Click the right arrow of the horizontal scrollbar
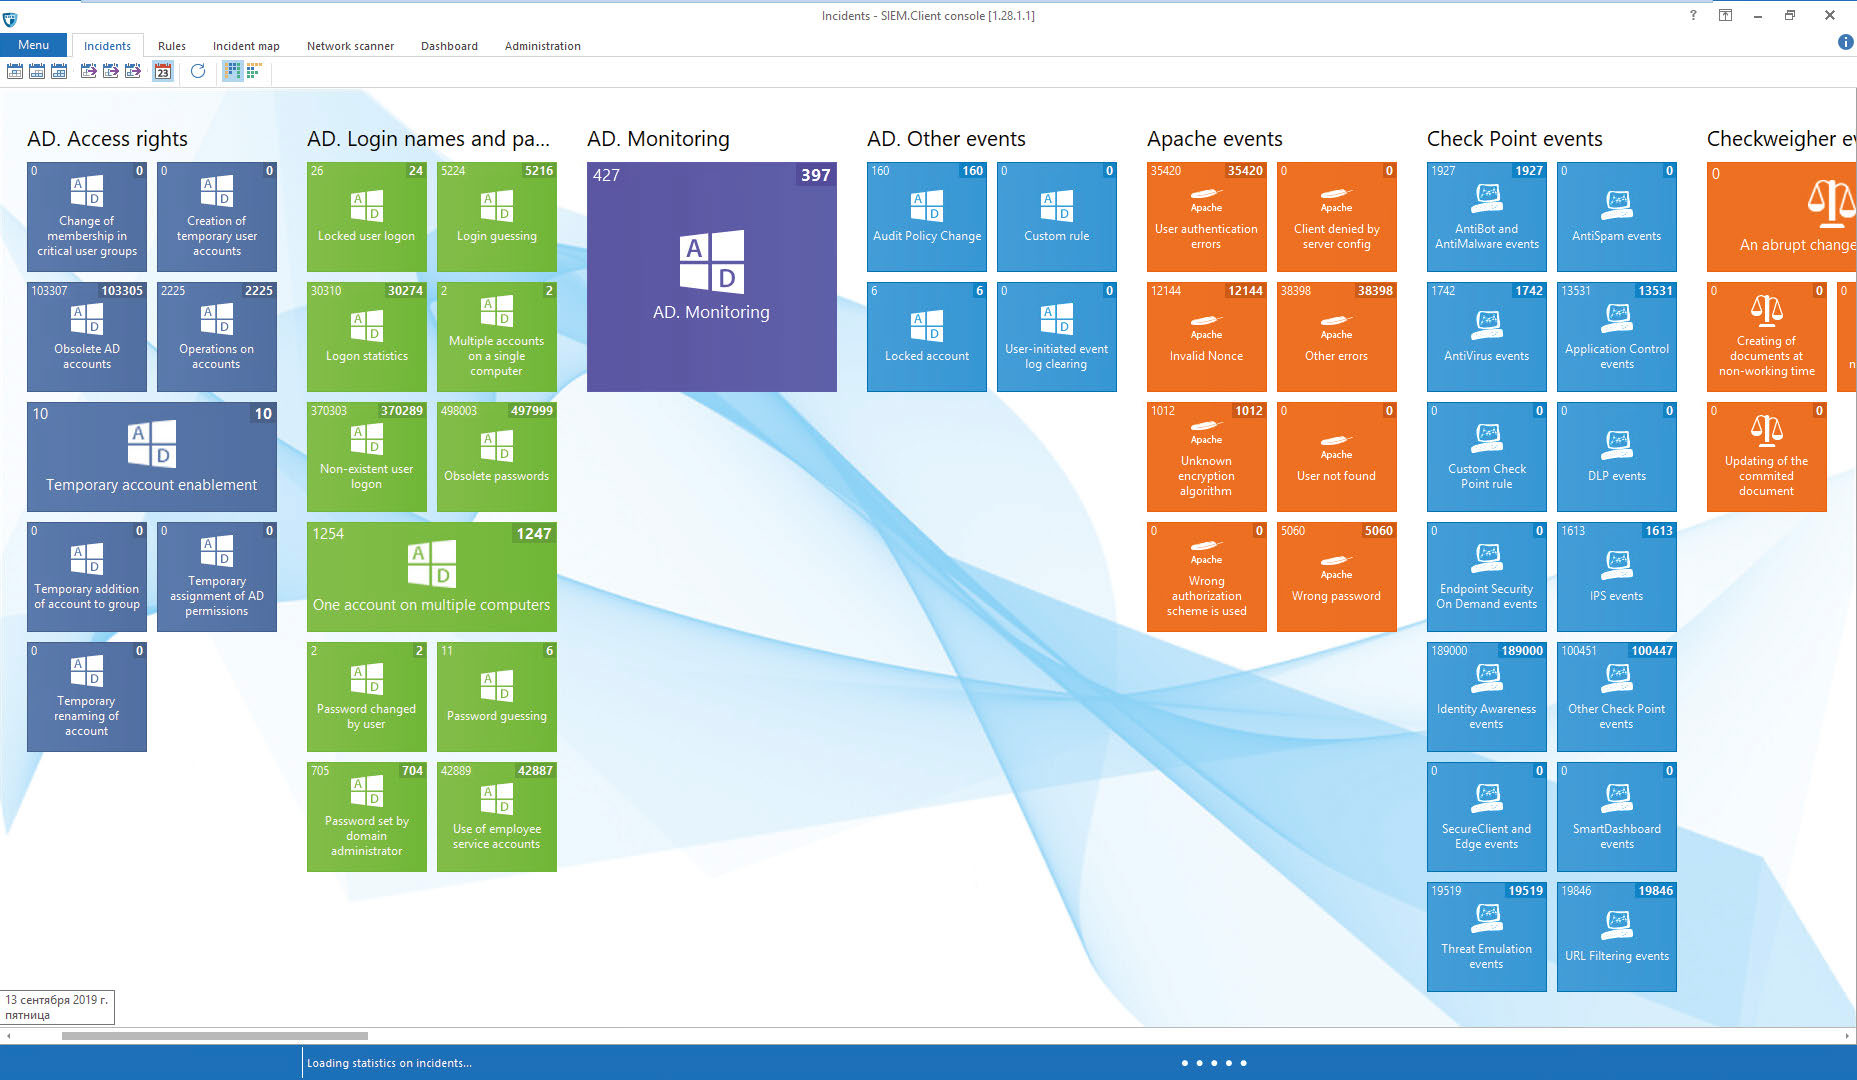 coord(1848,1036)
